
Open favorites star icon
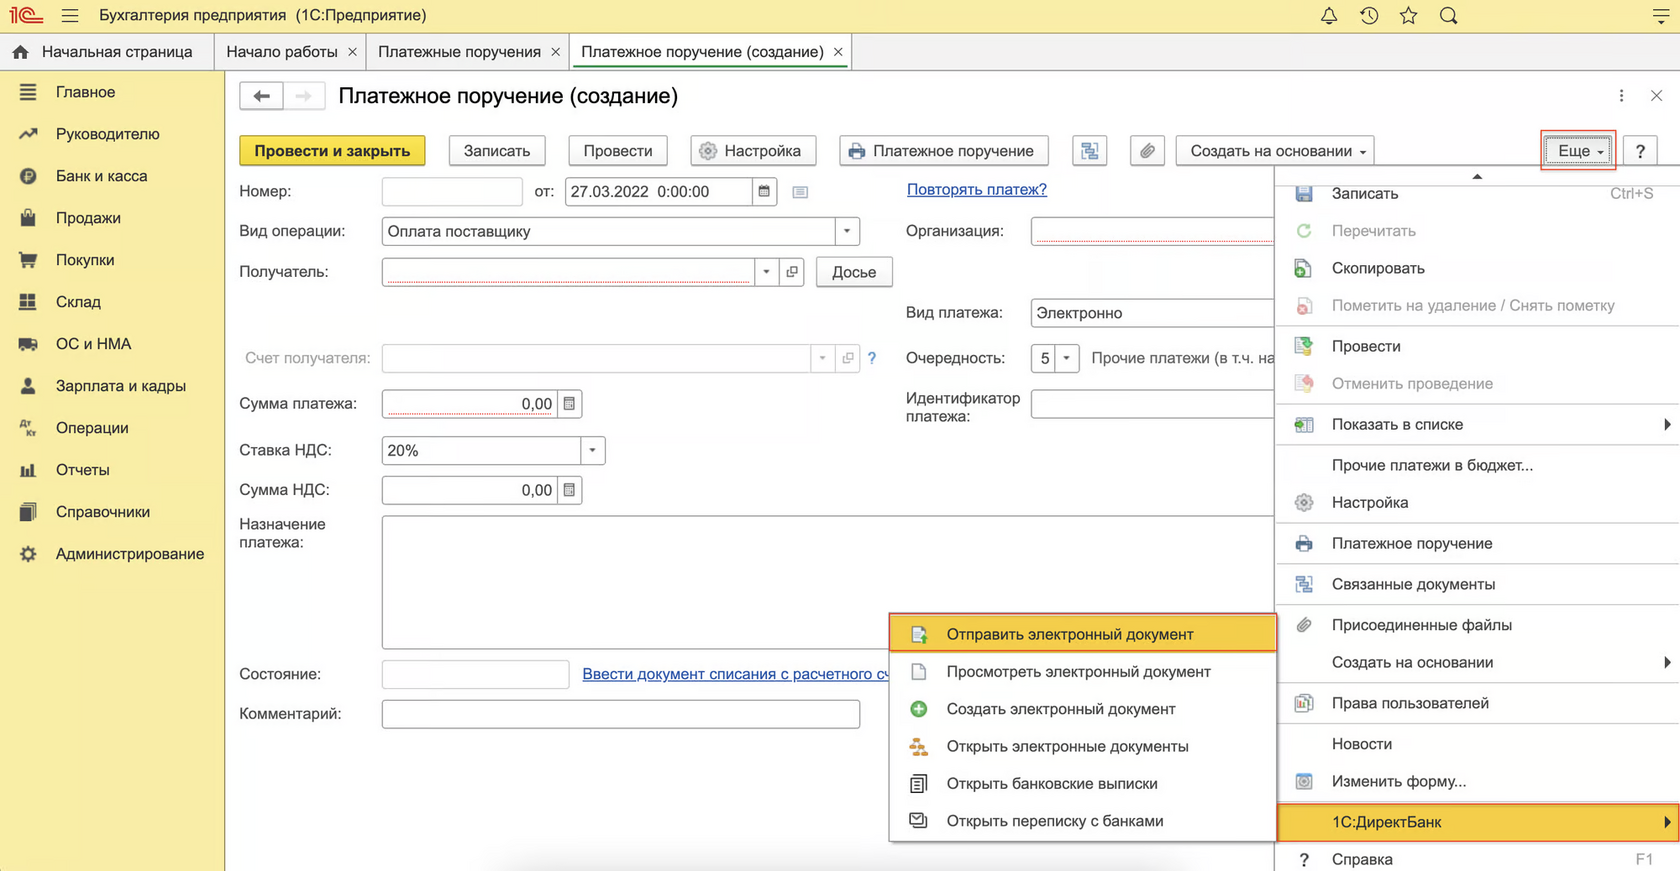coord(1408,16)
